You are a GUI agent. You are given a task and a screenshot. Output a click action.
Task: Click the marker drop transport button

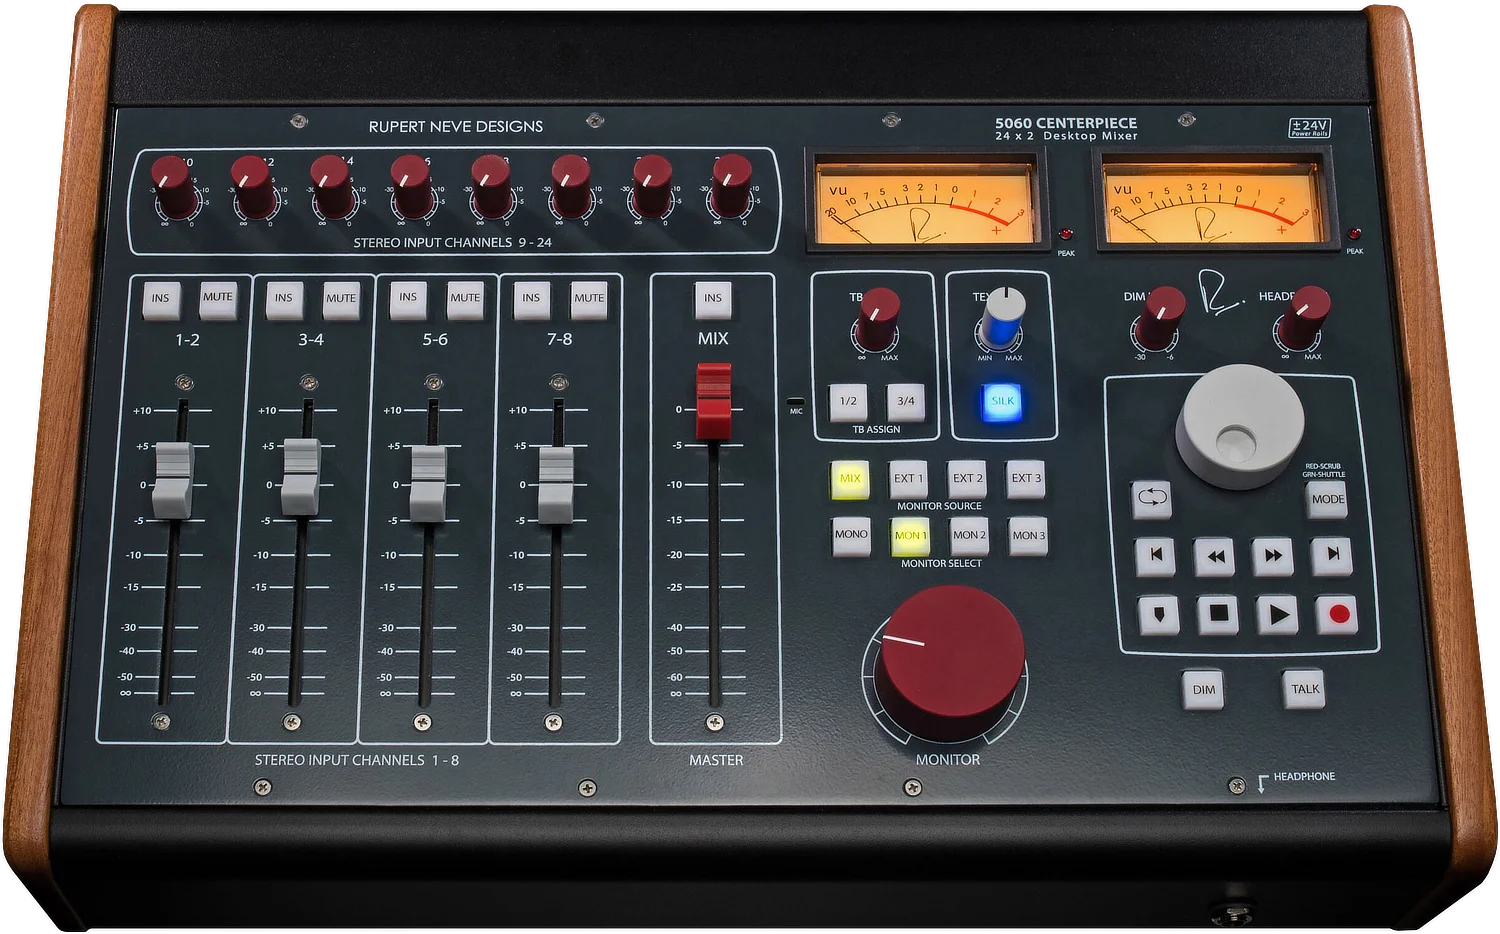click(1159, 614)
